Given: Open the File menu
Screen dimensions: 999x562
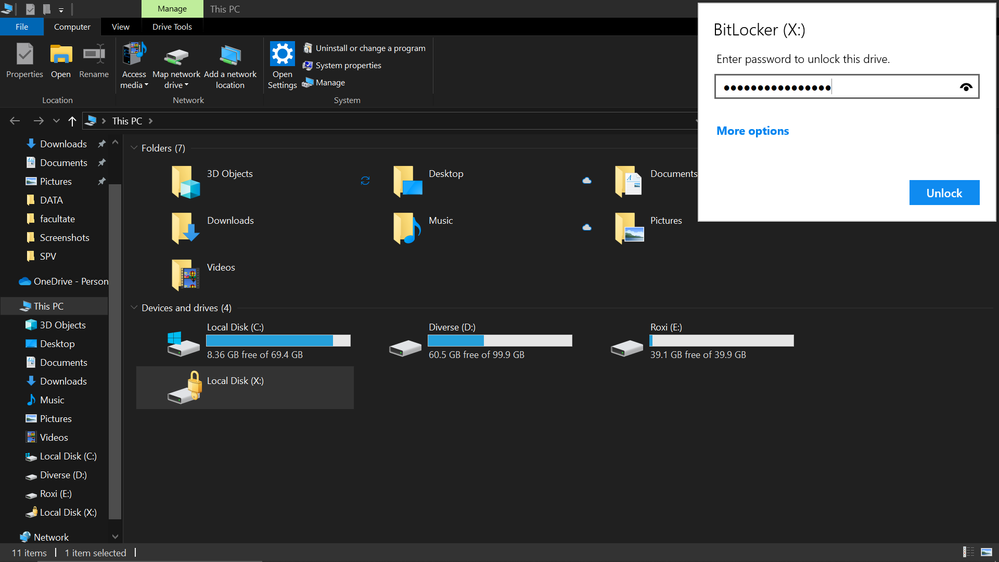Looking at the screenshot, I should (x=22, y=27).
